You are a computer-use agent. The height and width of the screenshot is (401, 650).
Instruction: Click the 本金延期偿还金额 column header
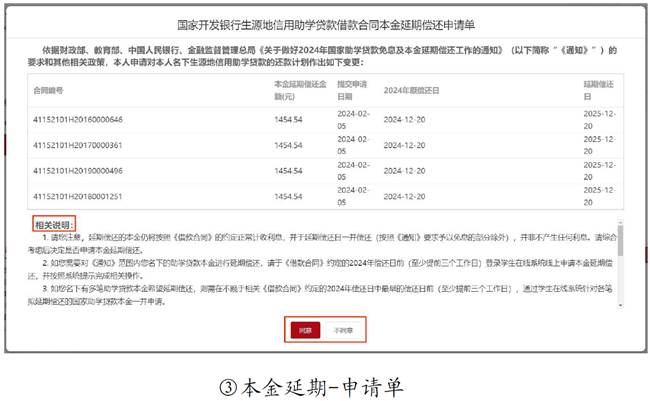click(298, 90)
